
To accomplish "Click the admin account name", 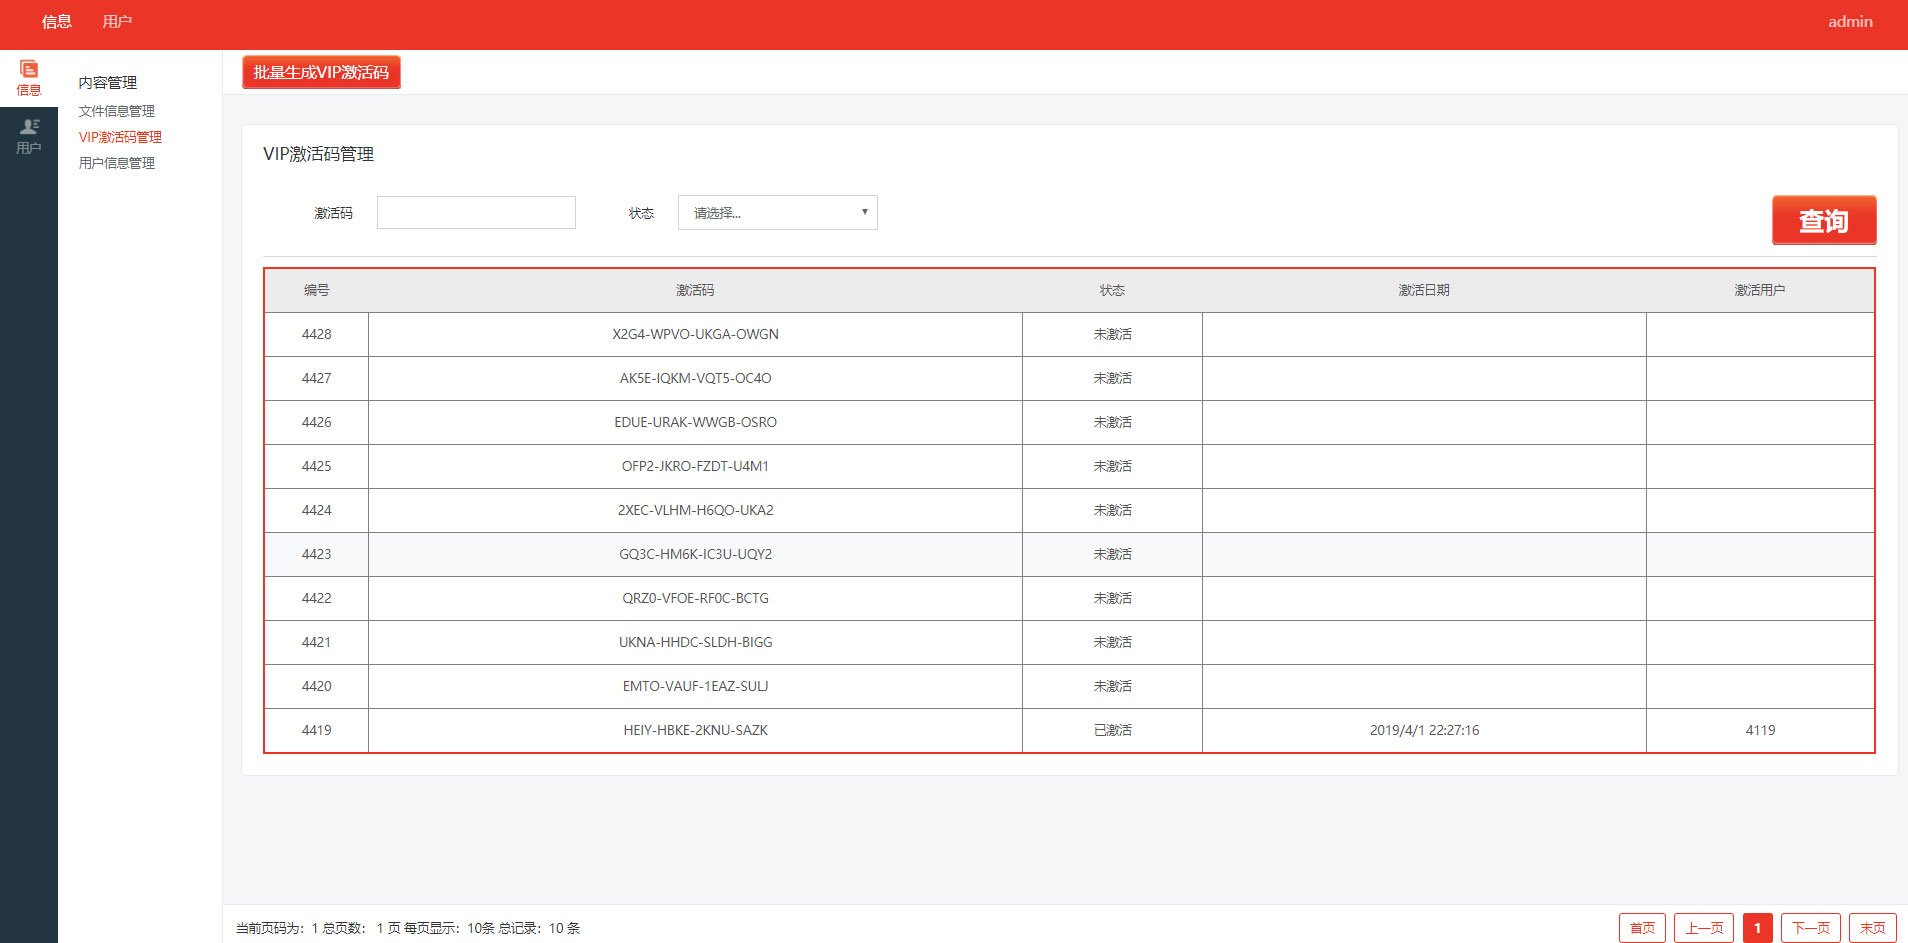I will point(1850,22).
